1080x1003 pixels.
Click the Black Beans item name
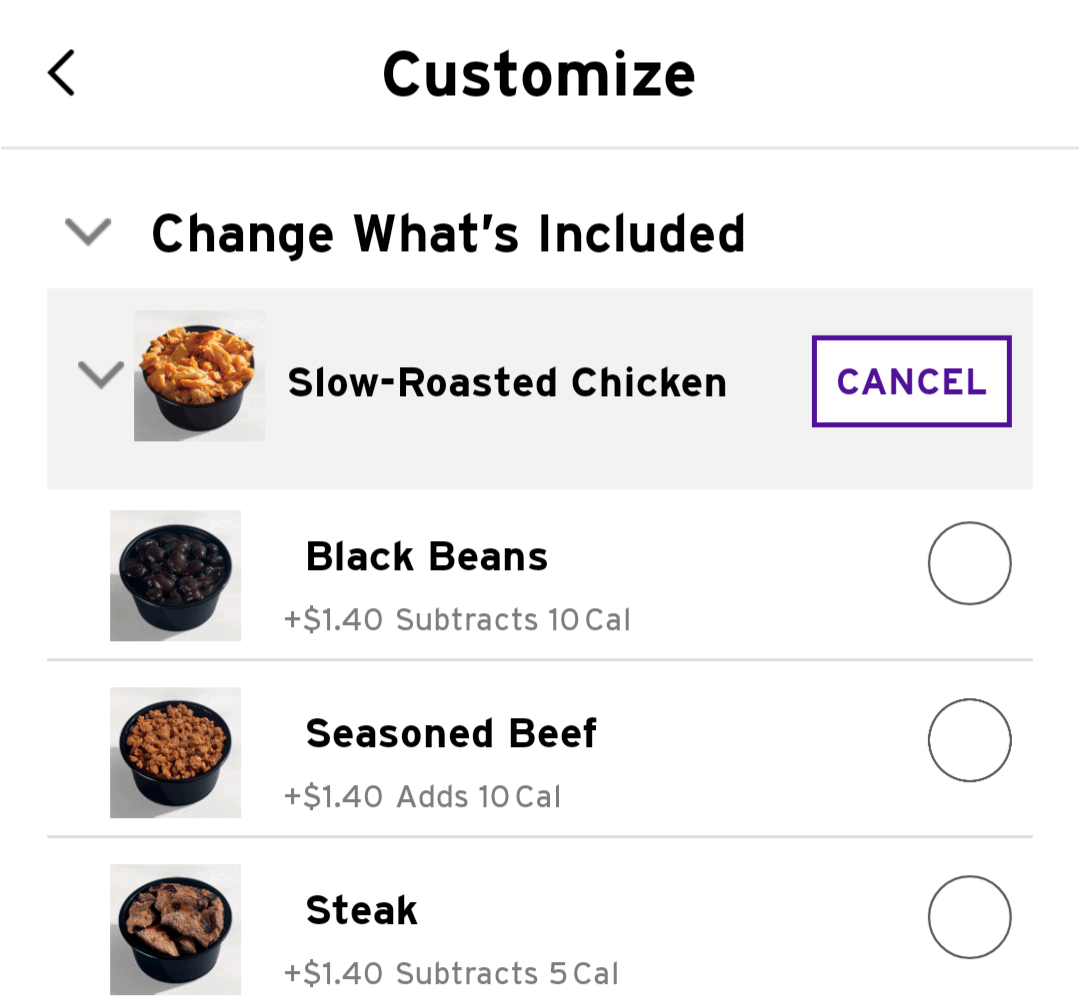(x=427, y=556)
